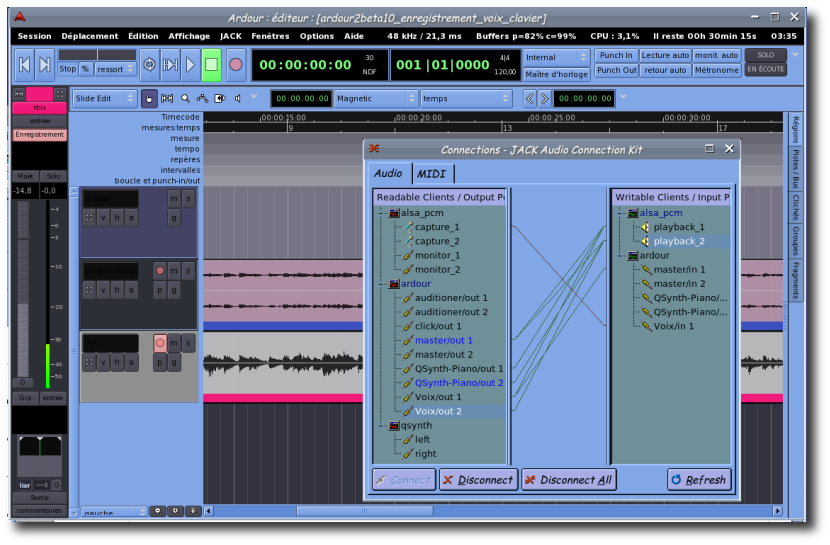The height and width of the screenshot is (545, 830).
Task: Switch to the MIDI tab
Action: (432, 174)
